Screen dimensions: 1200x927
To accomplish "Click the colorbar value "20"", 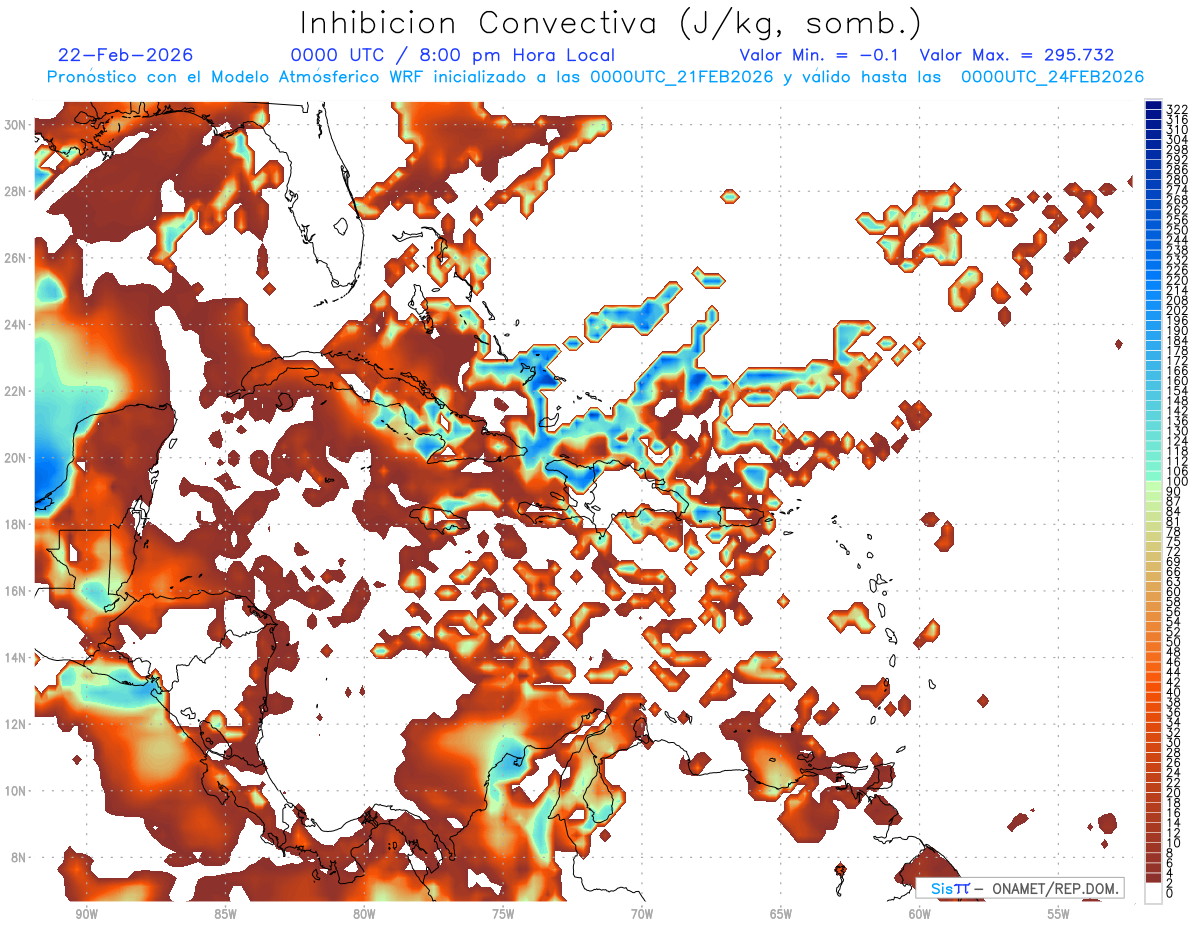I will click(1174, 793).
